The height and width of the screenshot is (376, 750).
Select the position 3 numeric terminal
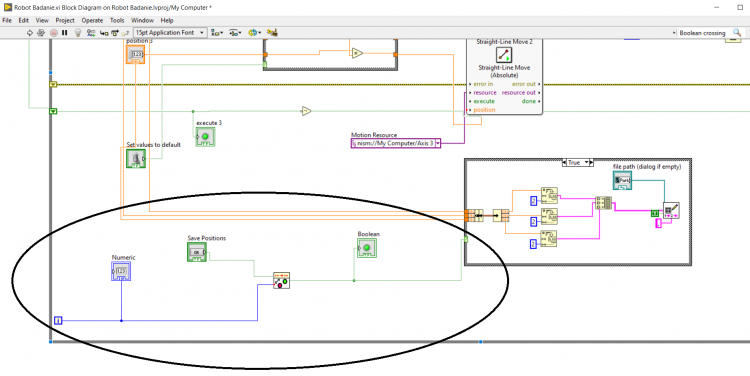tap(135, 55)
